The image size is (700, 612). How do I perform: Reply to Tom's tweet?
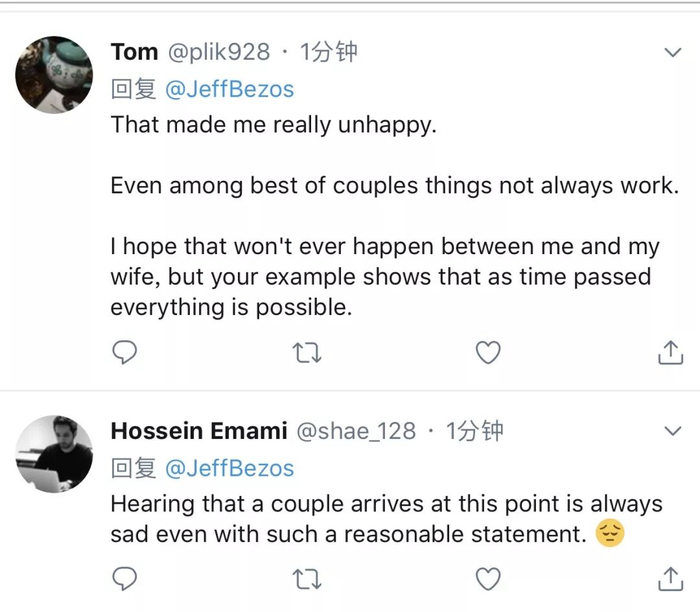(x=124, y=352)
